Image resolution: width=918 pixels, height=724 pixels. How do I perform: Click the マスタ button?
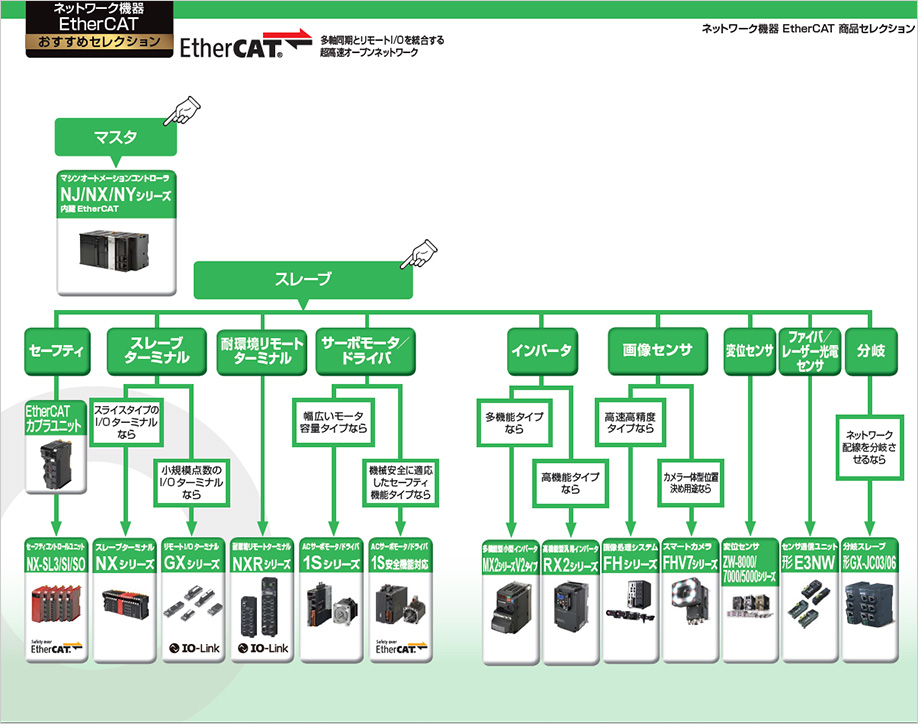[115, 137]
